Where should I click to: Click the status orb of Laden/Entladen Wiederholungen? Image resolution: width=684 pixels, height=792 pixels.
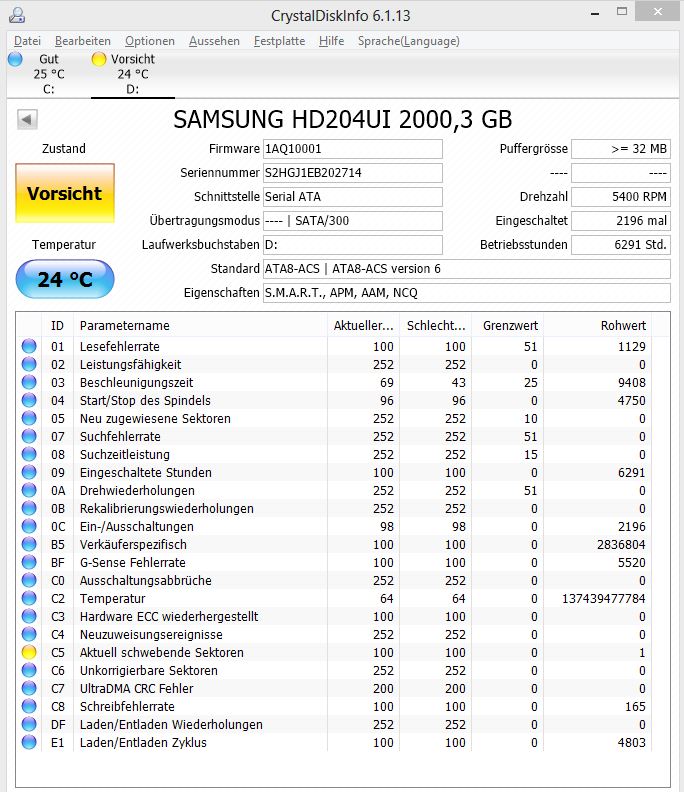tap(29, 724)
